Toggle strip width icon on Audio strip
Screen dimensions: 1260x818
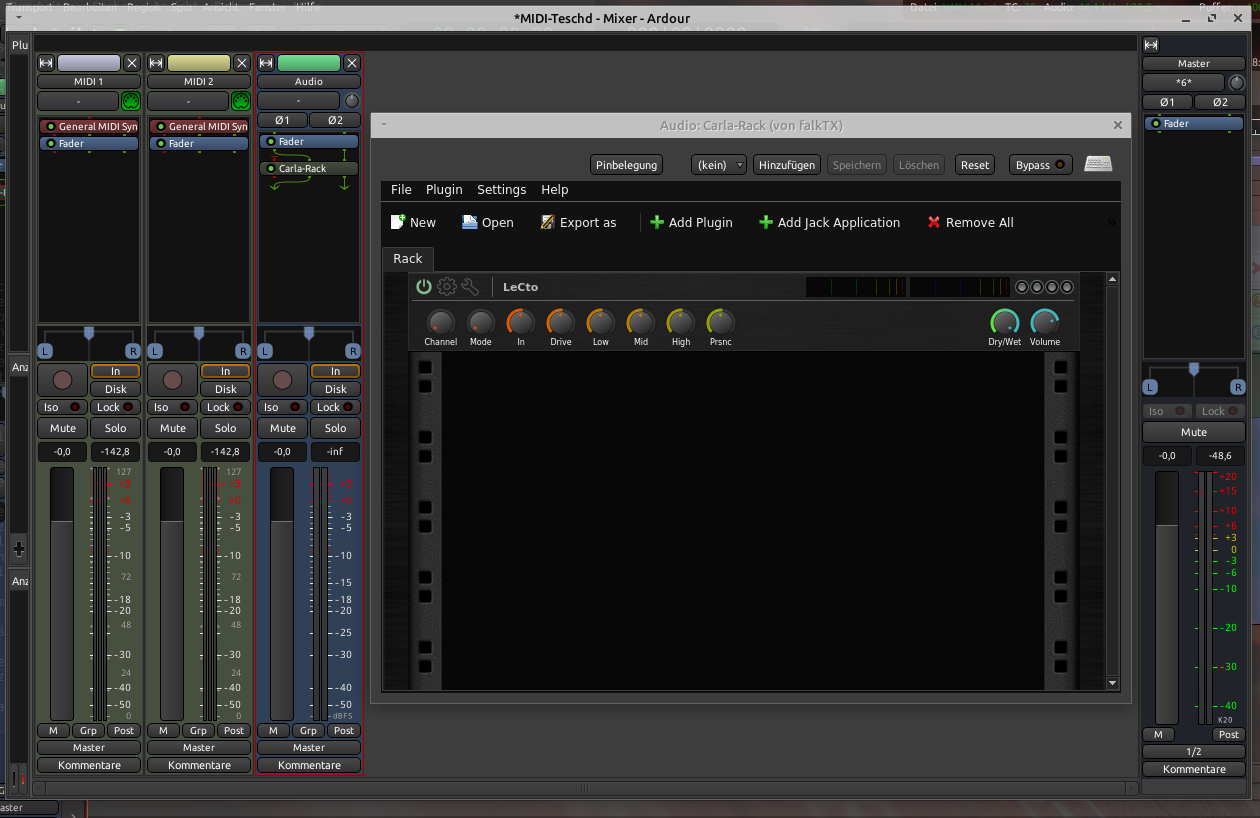(266, 63)
